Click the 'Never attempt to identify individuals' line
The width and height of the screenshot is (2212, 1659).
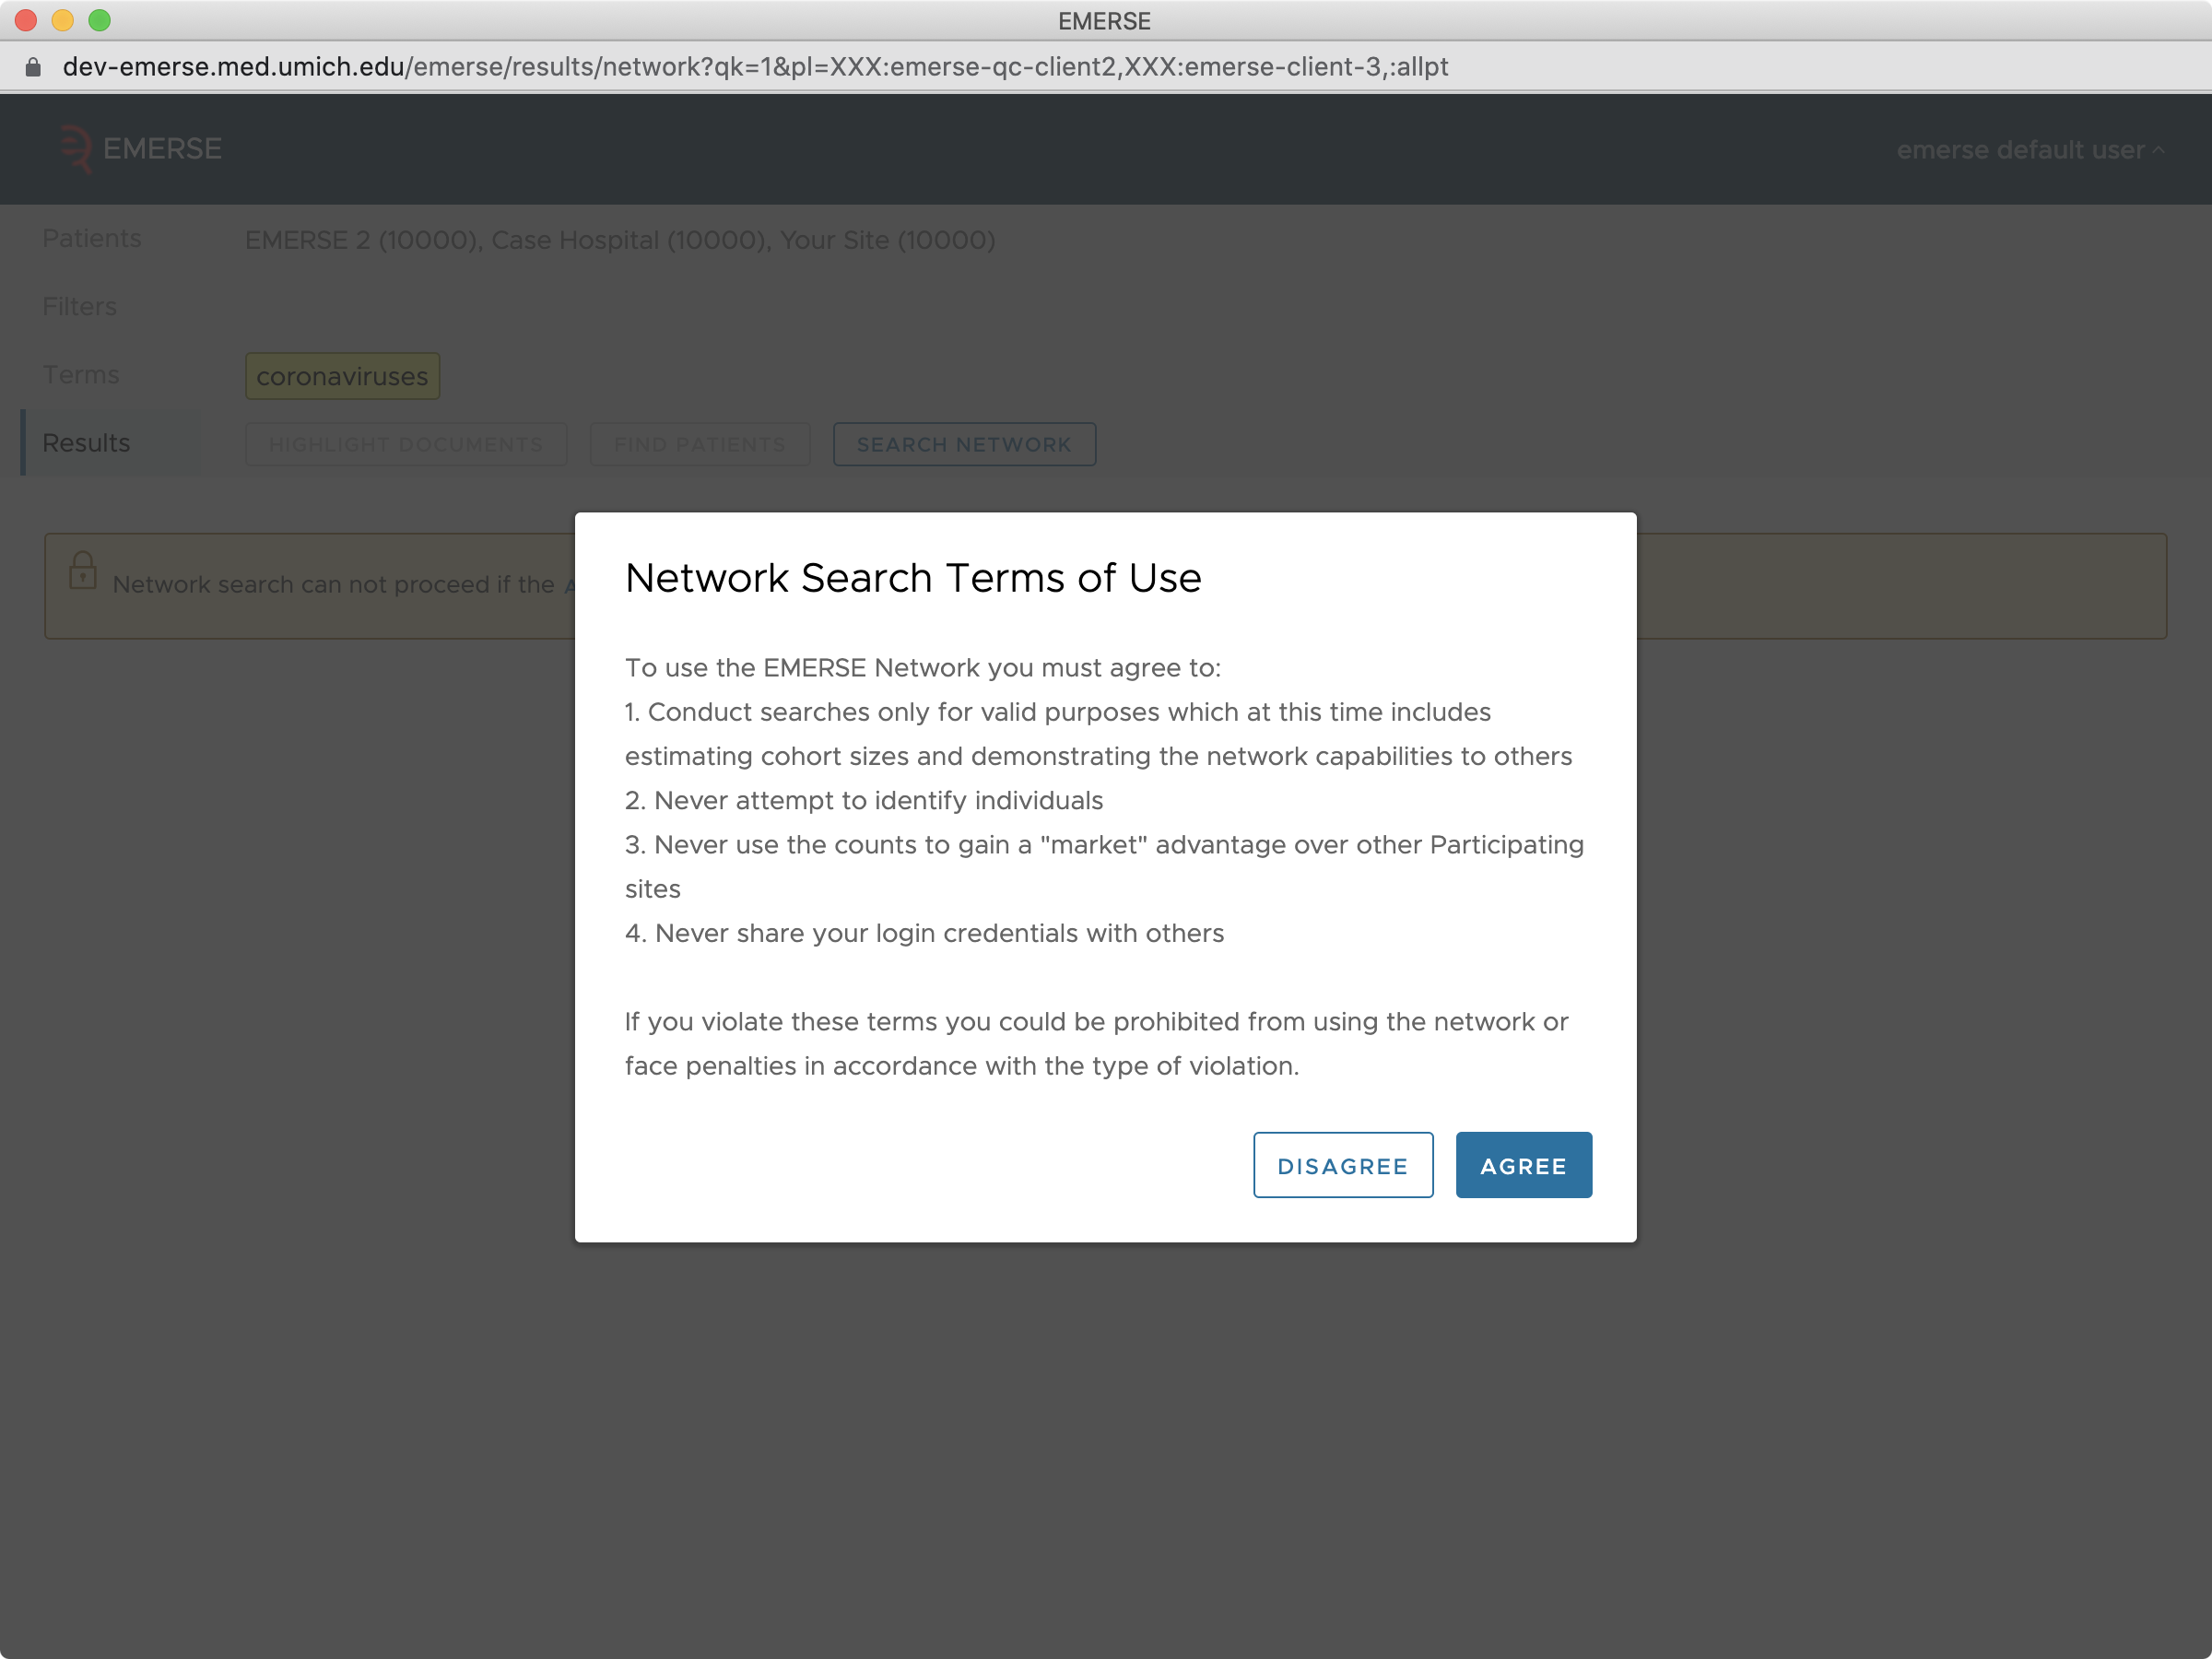click(x=864, y=800)
